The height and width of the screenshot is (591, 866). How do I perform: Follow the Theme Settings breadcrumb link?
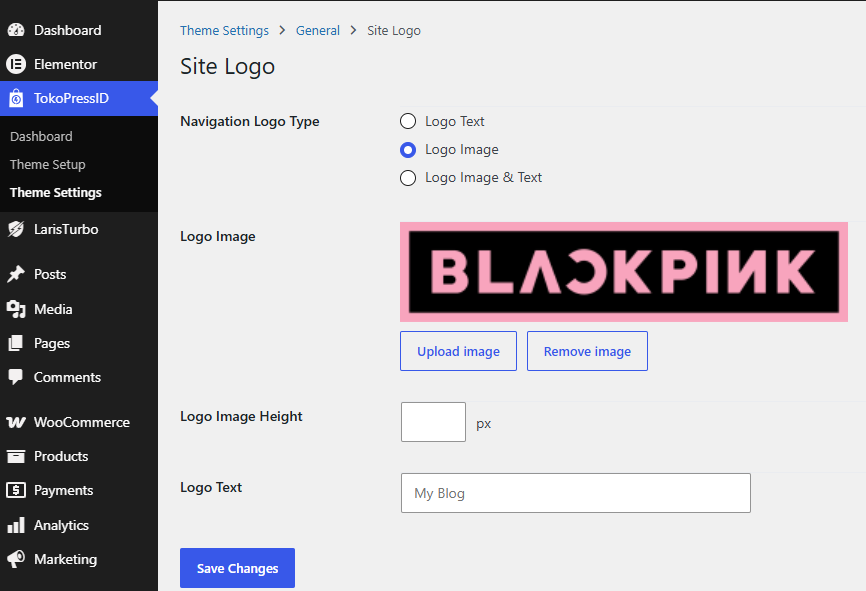[224, 30]
